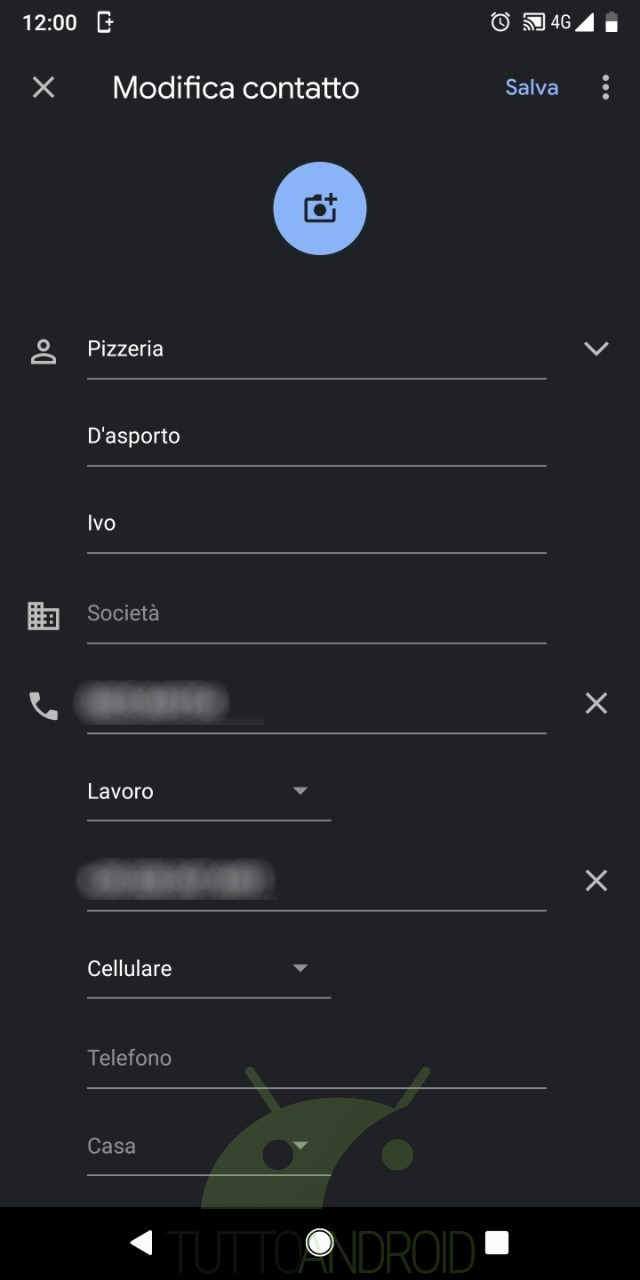Remove the first phone number
This screenshot has height=1280, width=640.
tap(596, 704)
